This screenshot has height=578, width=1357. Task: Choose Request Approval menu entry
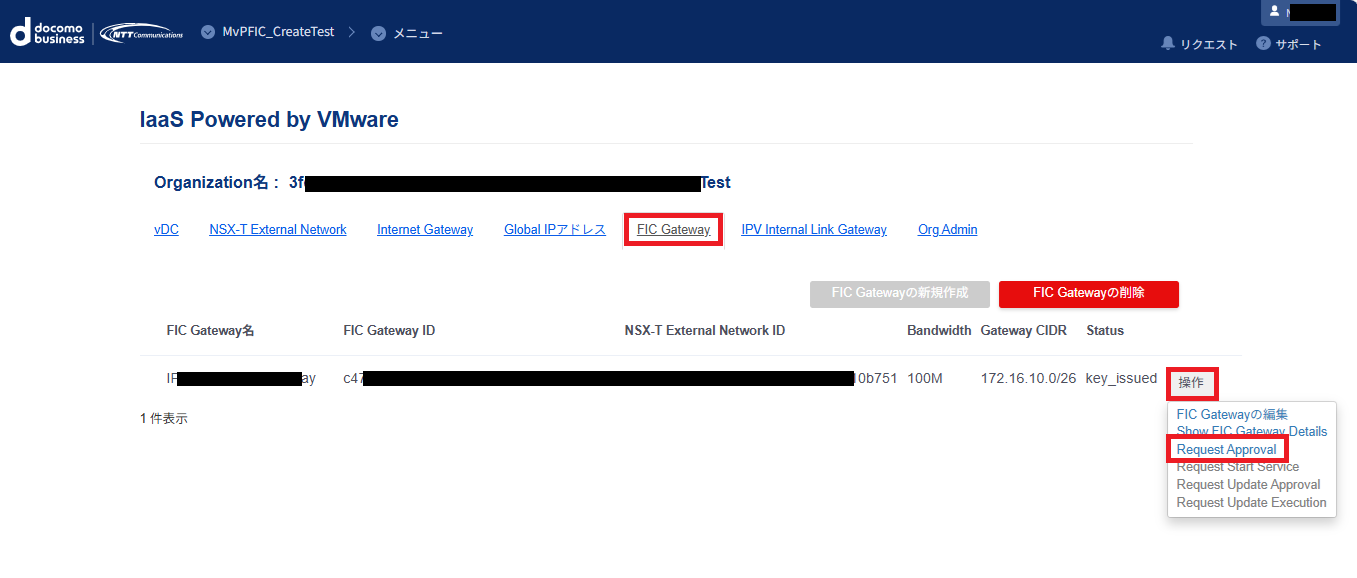pos(1226,449)
